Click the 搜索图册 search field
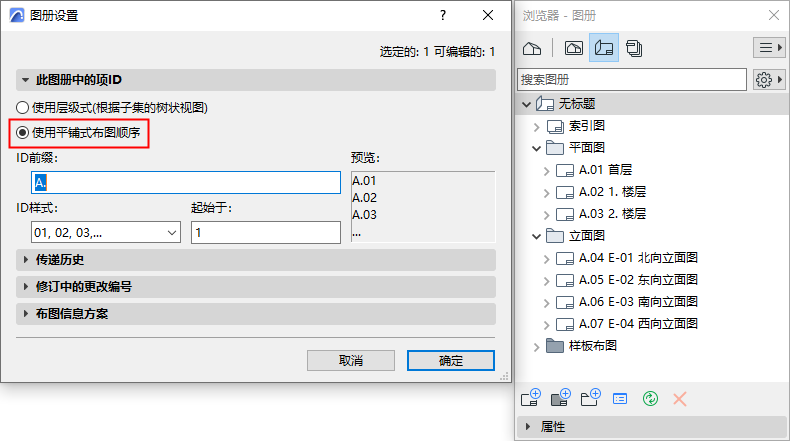Image resolution: width=790 pixels, height=441 pixels. point(632,80)
